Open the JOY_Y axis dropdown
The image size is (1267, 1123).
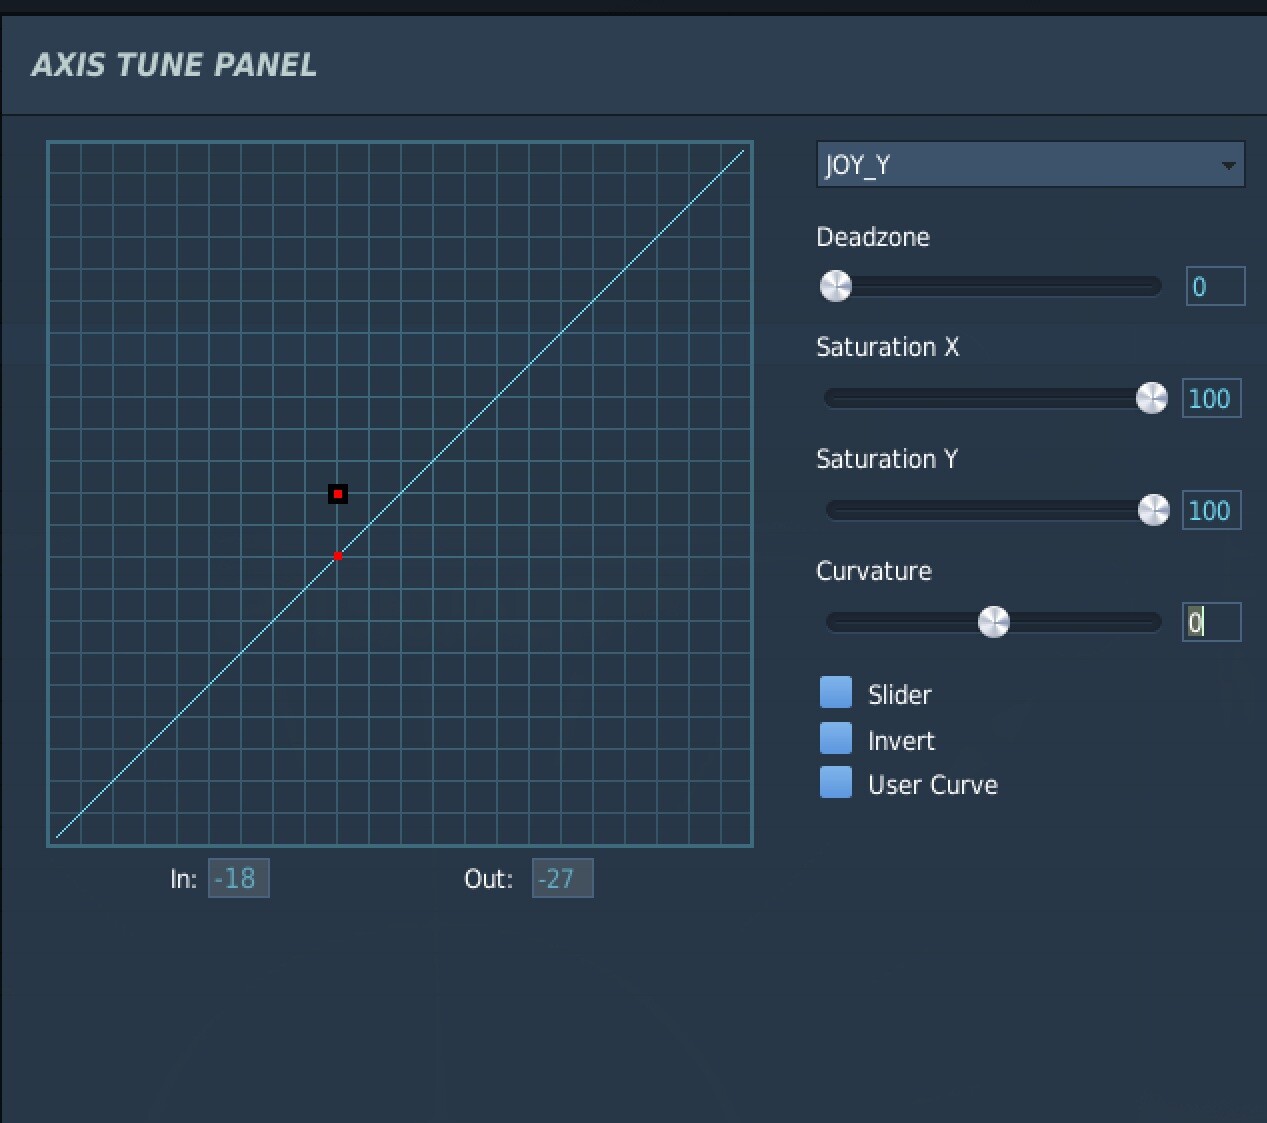(1030, 164)
